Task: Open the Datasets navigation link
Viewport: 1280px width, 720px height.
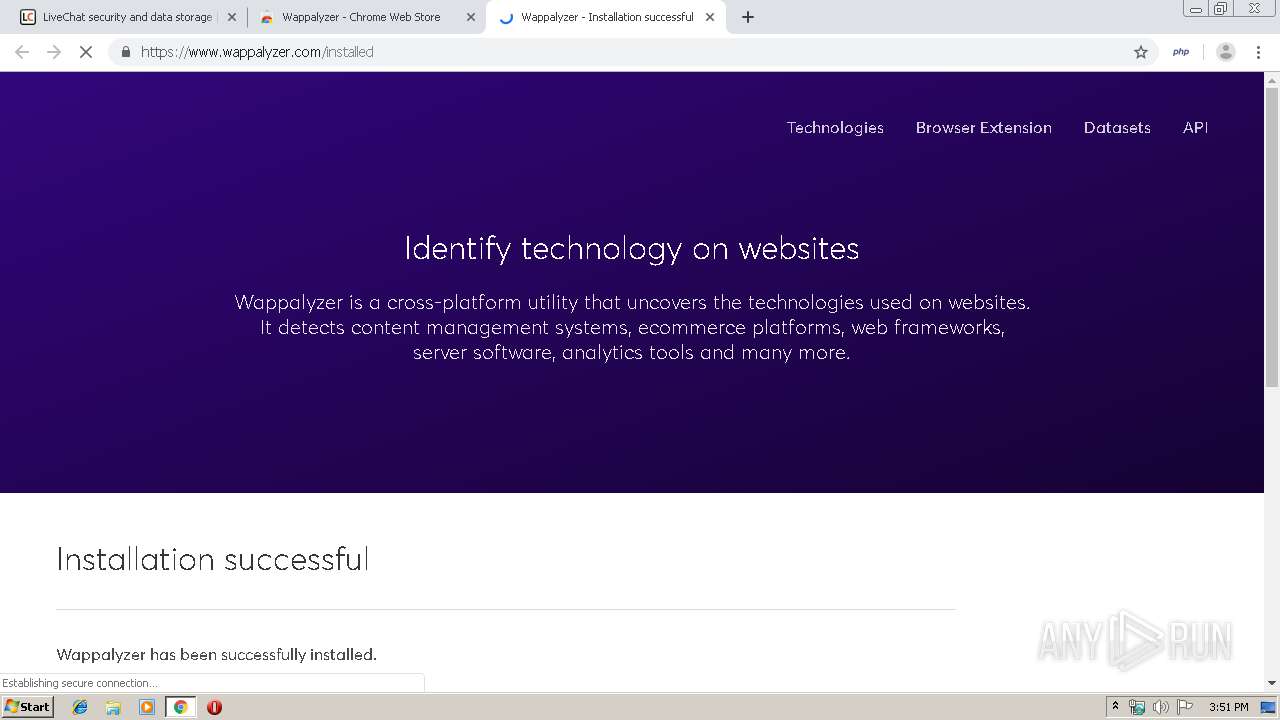Action: click(1117, 128)
